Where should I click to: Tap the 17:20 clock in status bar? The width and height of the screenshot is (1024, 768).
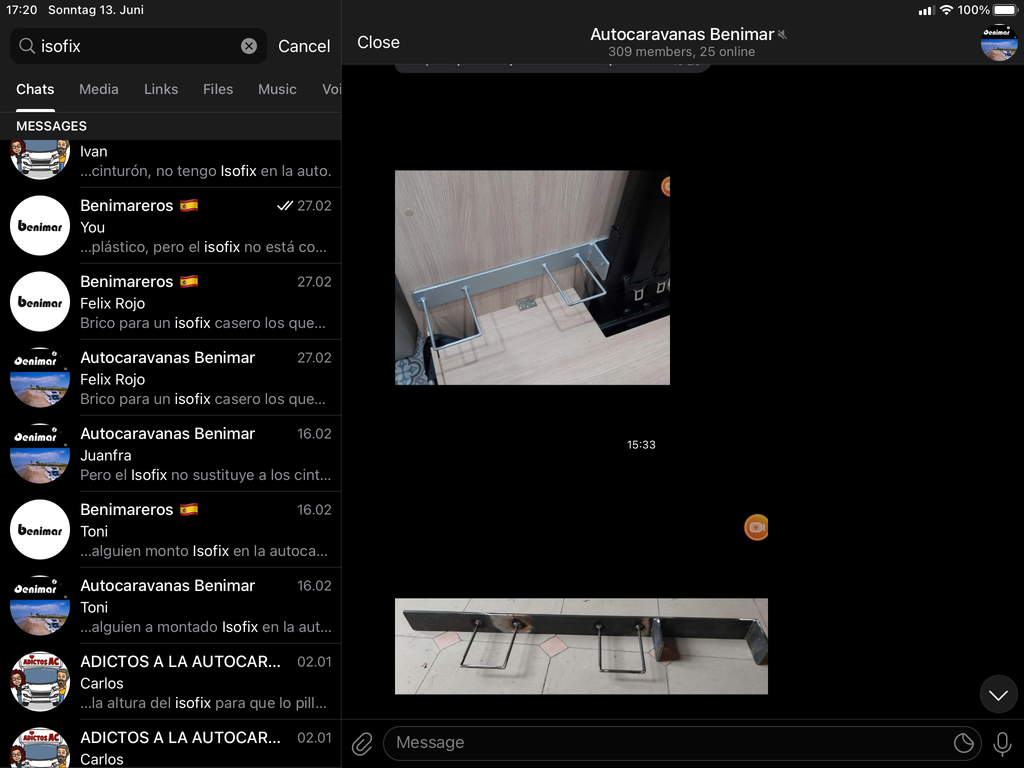pyautogui.click(x=22, y=10)
